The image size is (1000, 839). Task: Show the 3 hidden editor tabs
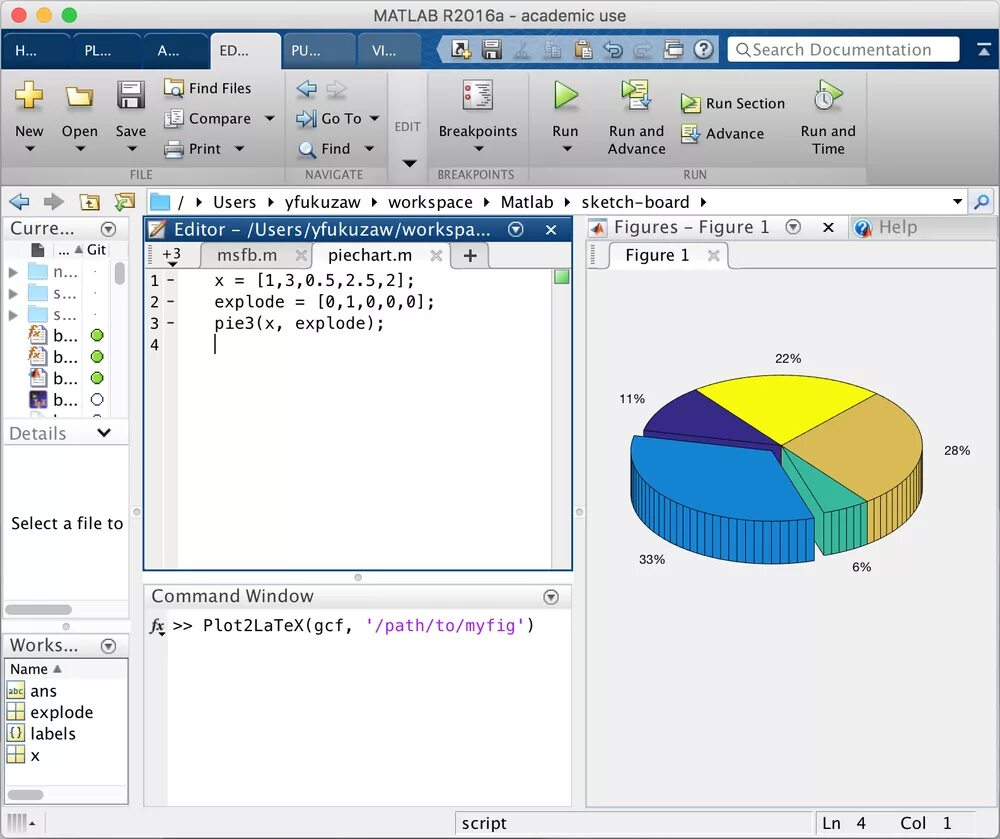coord(172,256)
